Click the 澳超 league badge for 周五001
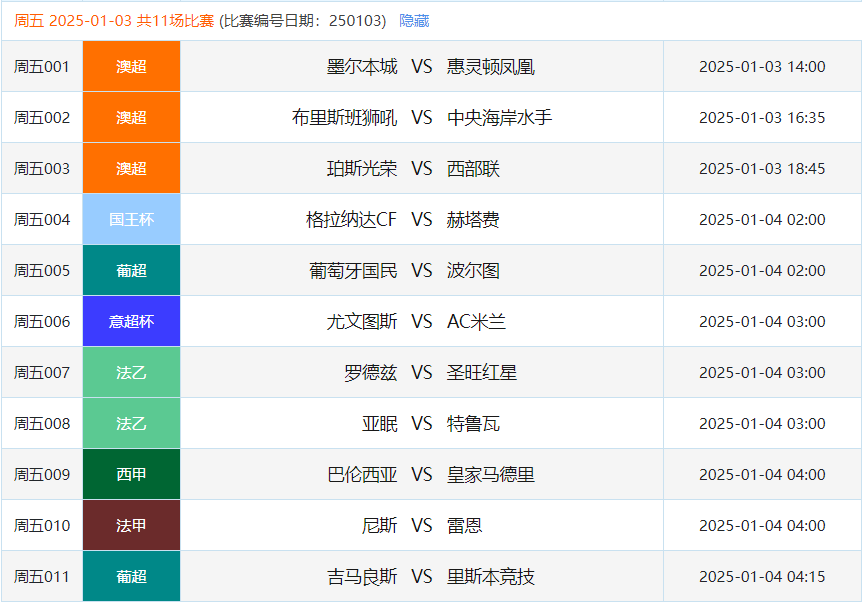 point(131,67)
